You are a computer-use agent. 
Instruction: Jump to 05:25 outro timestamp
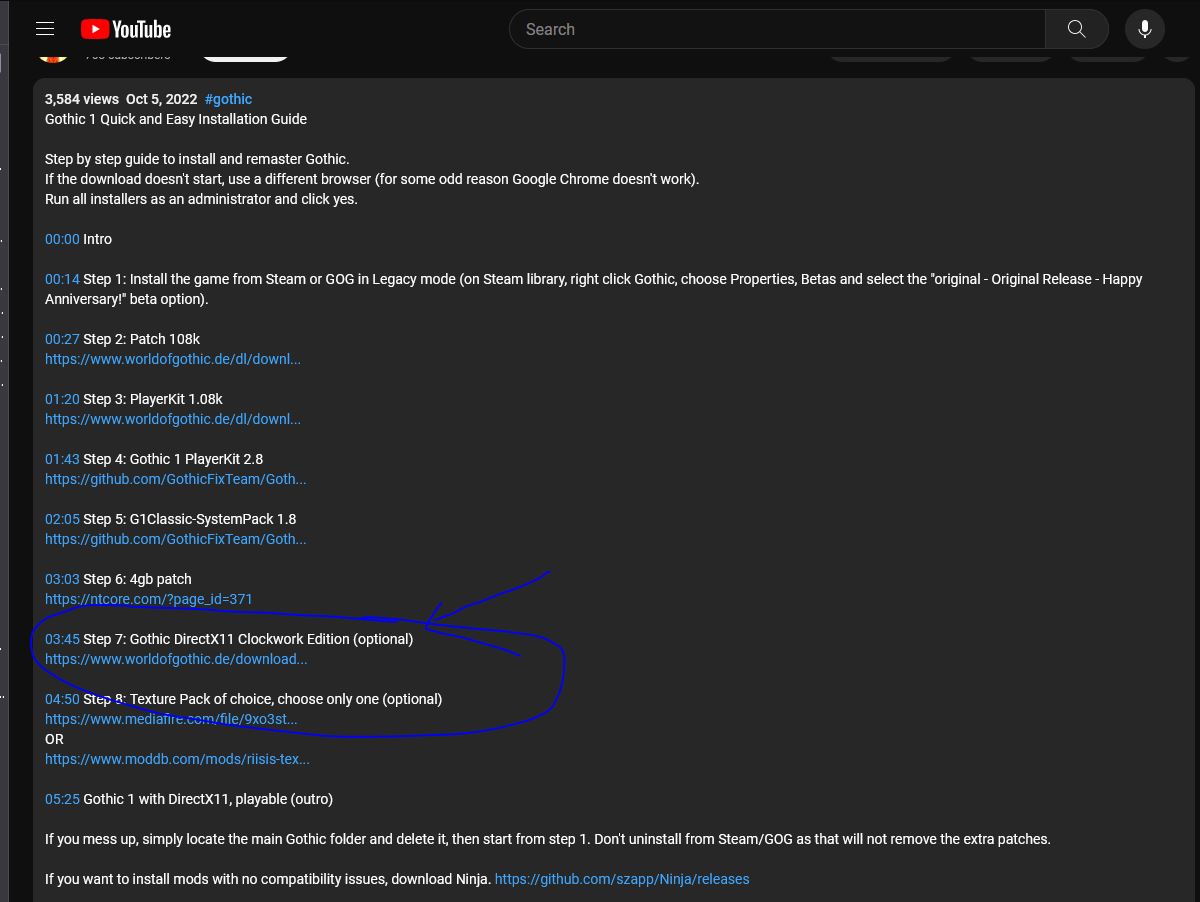click(x=62, y=799)
